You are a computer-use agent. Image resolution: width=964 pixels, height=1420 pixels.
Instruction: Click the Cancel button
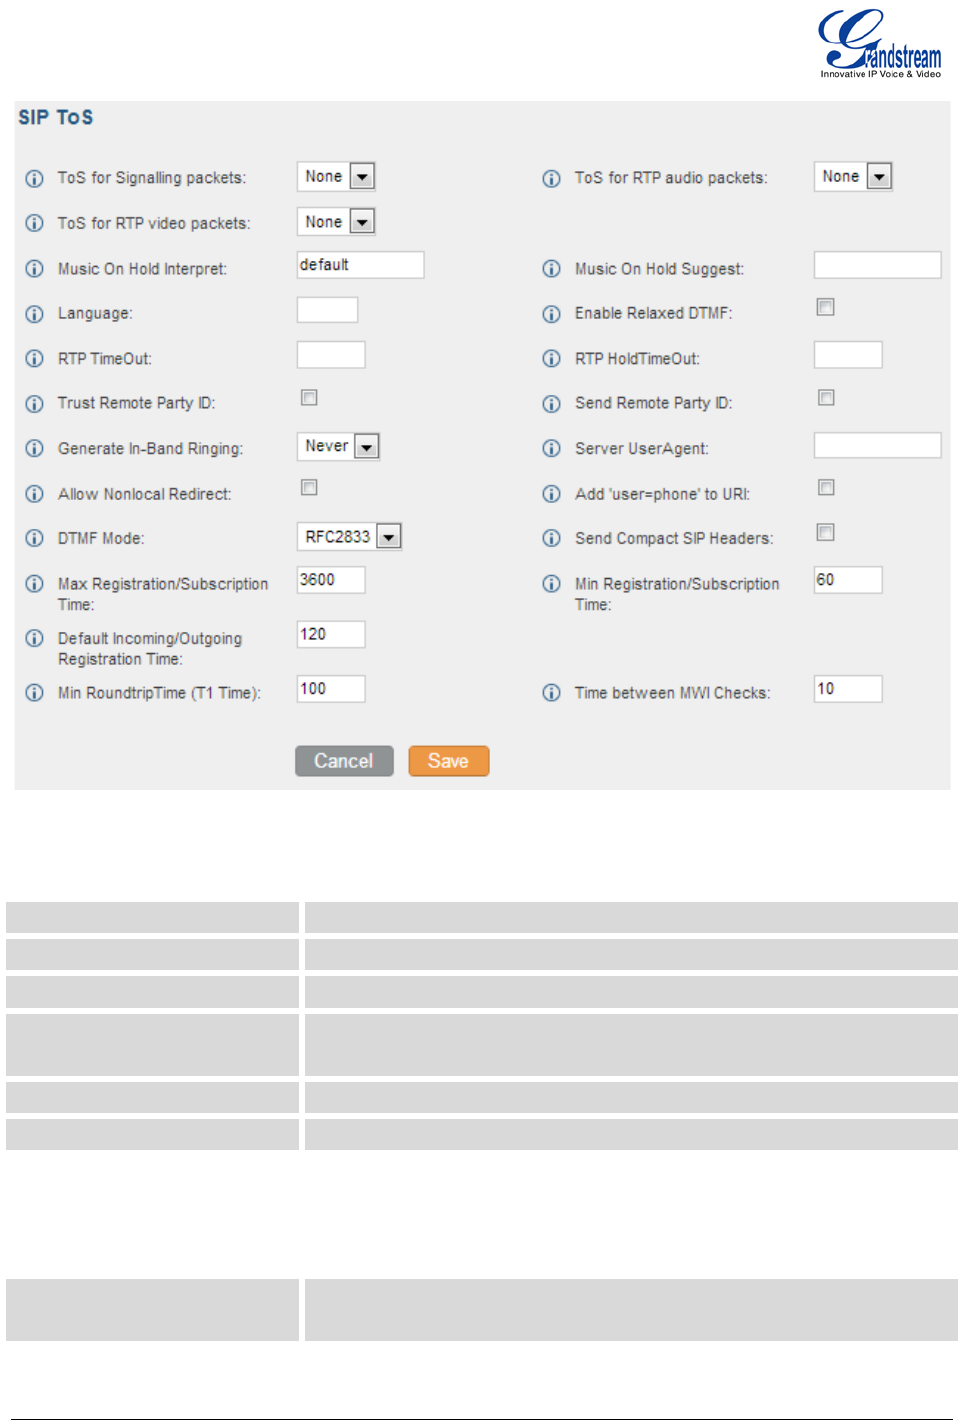click(344, 761)
